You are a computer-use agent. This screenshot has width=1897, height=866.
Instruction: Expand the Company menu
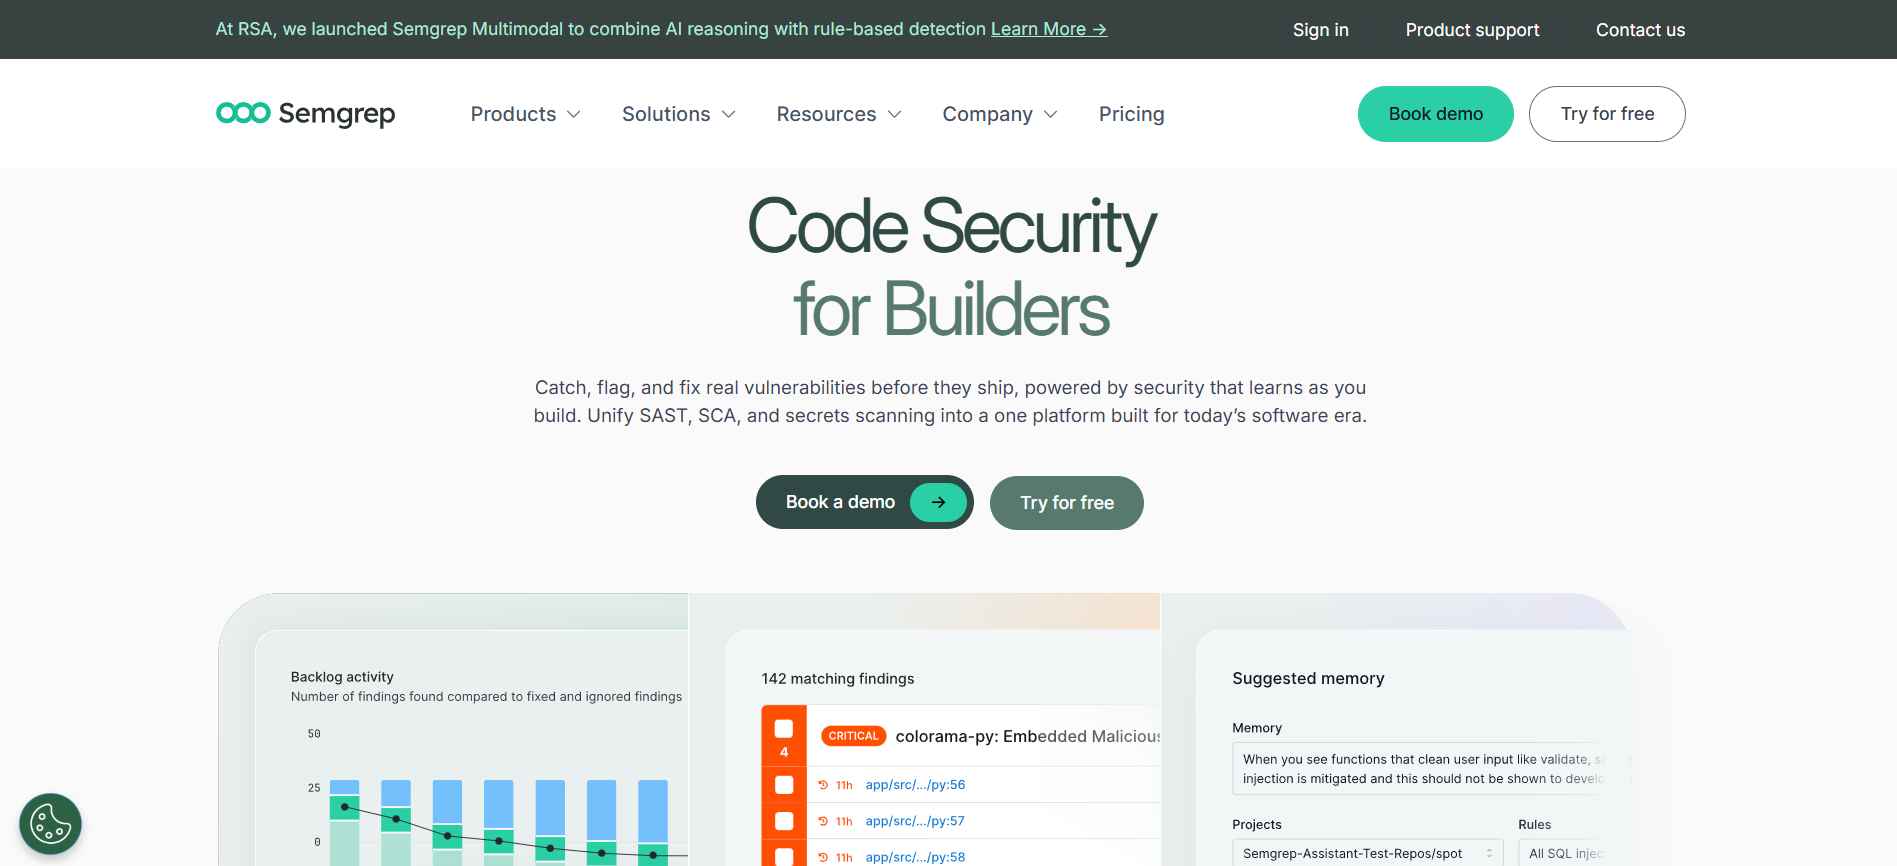[x=1000, y=114]
